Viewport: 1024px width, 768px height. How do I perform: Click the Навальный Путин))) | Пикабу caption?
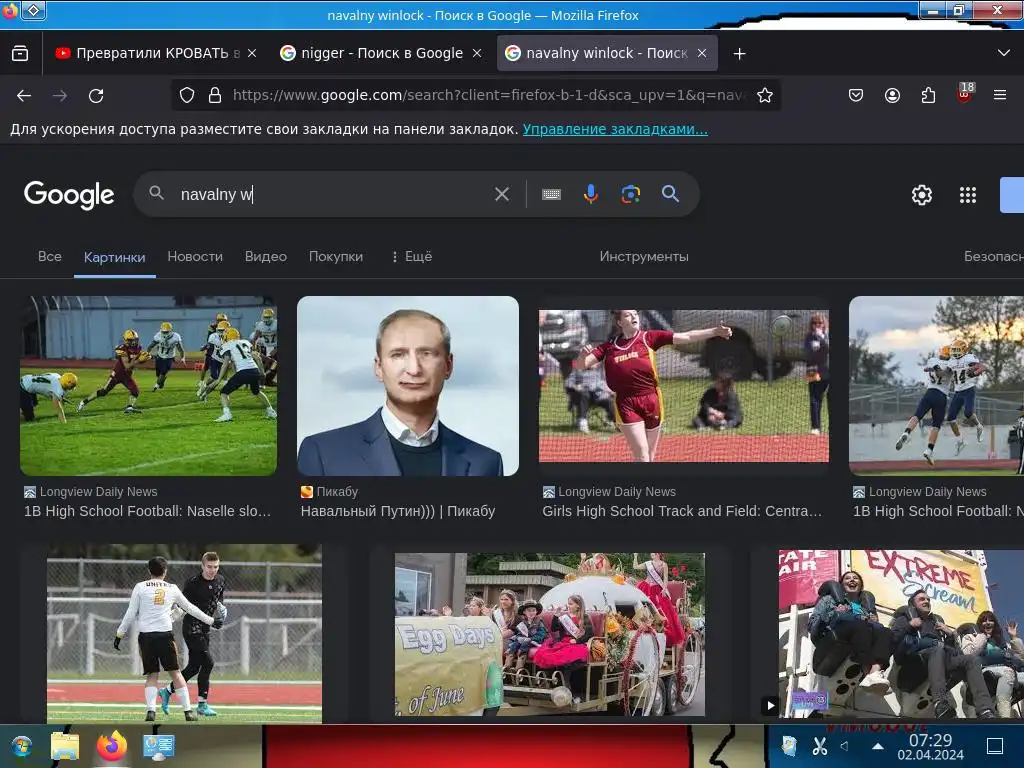coord(398,511)
